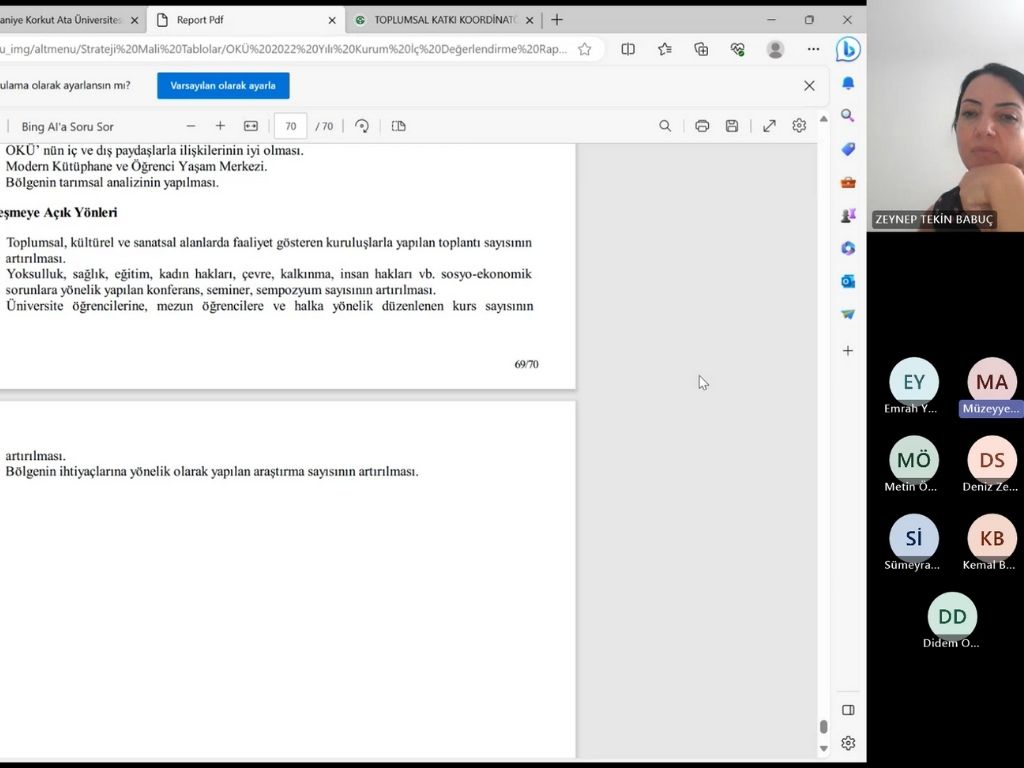Click the PDF zoom out minus icon

point(191,126)
